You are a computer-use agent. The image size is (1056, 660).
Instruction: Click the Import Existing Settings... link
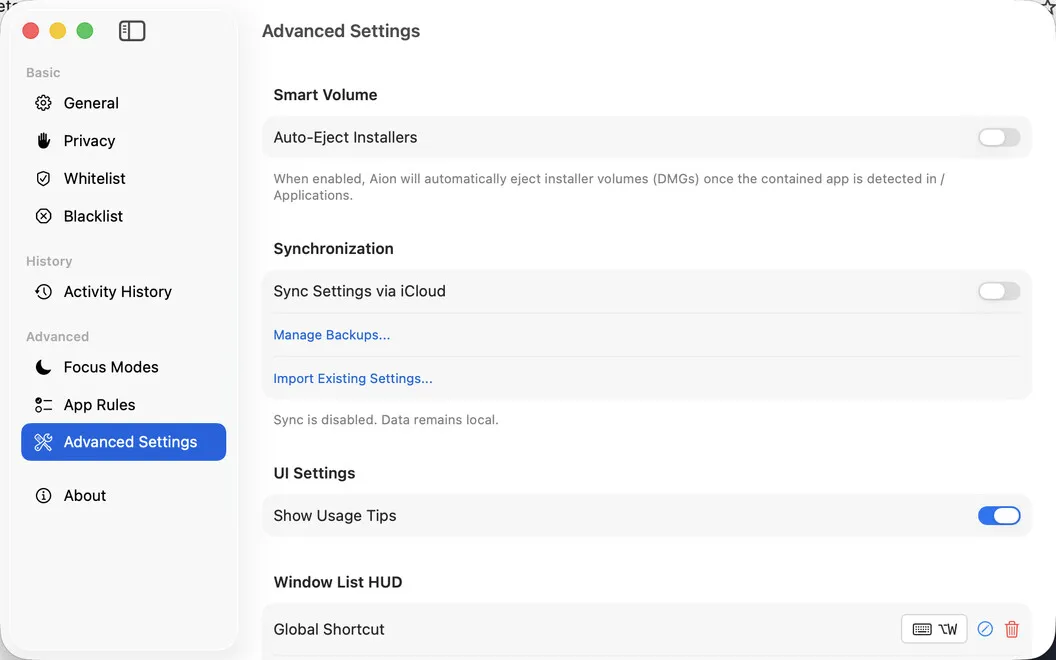(x=353, y=378)
